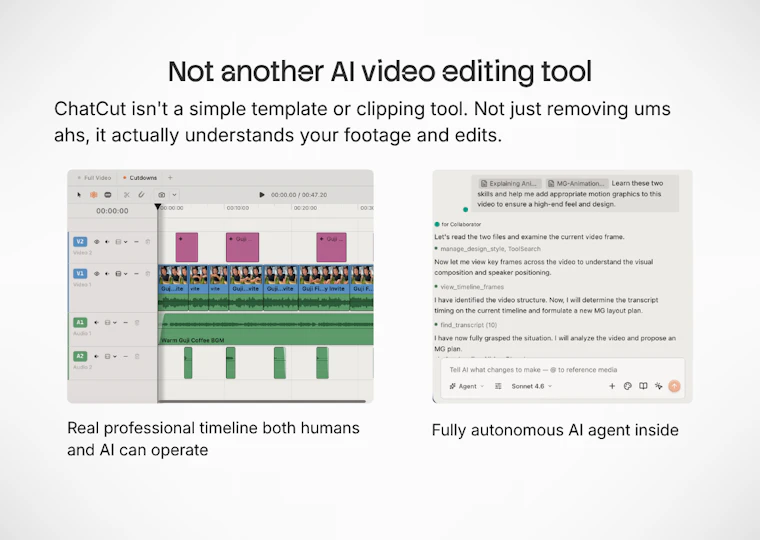The width and height of the screenshot is (760, 540).
Task: Open the 'MG-Animation...' attached file chip
Action: pyautogui.click(x=577, y=183)
